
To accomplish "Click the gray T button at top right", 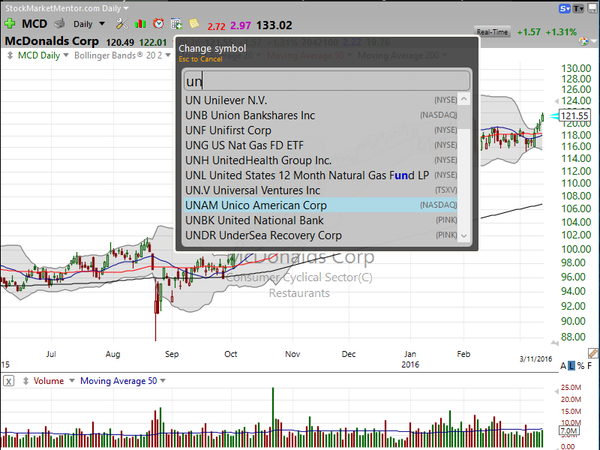I will (578, 8).
